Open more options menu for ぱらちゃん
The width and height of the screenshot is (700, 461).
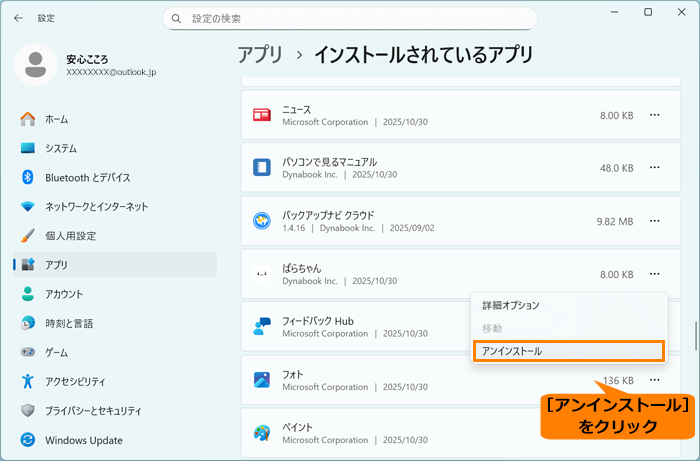click(654, 274)
